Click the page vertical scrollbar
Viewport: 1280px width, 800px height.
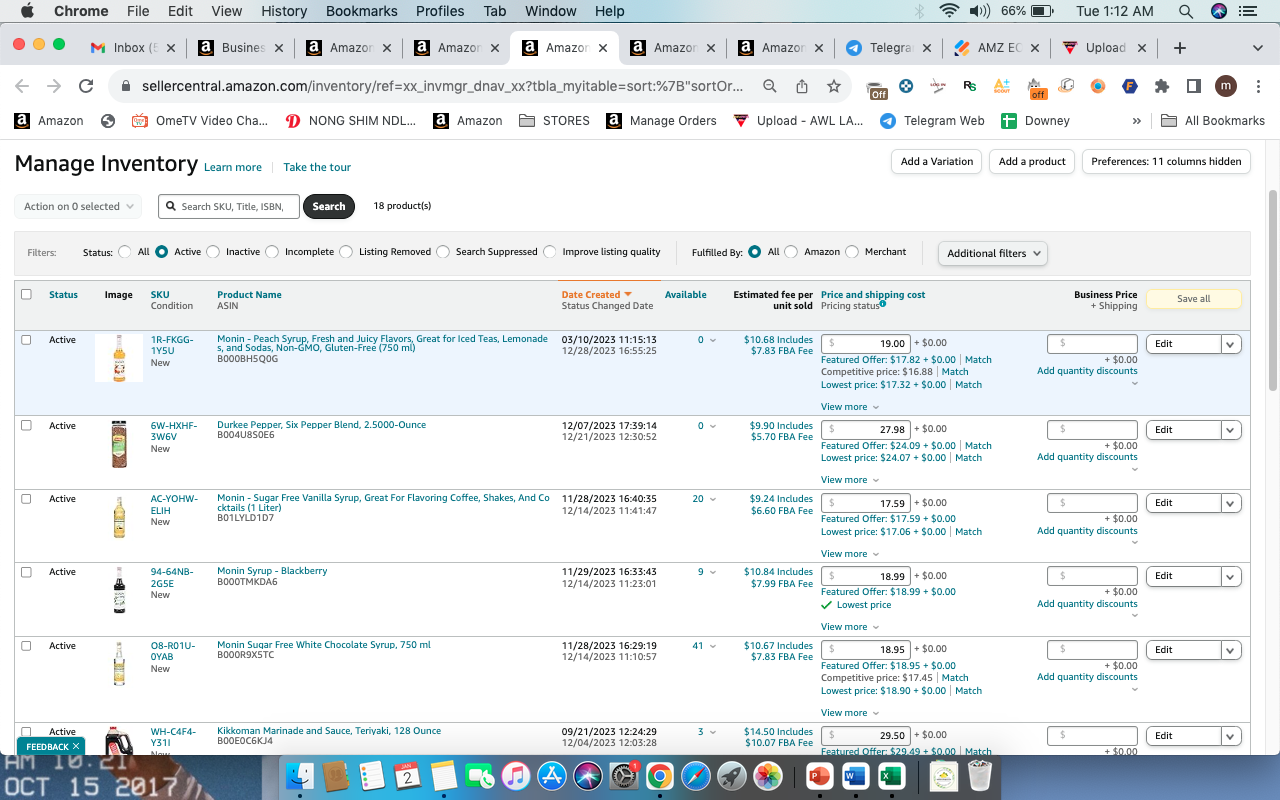tap(1273, 290)
